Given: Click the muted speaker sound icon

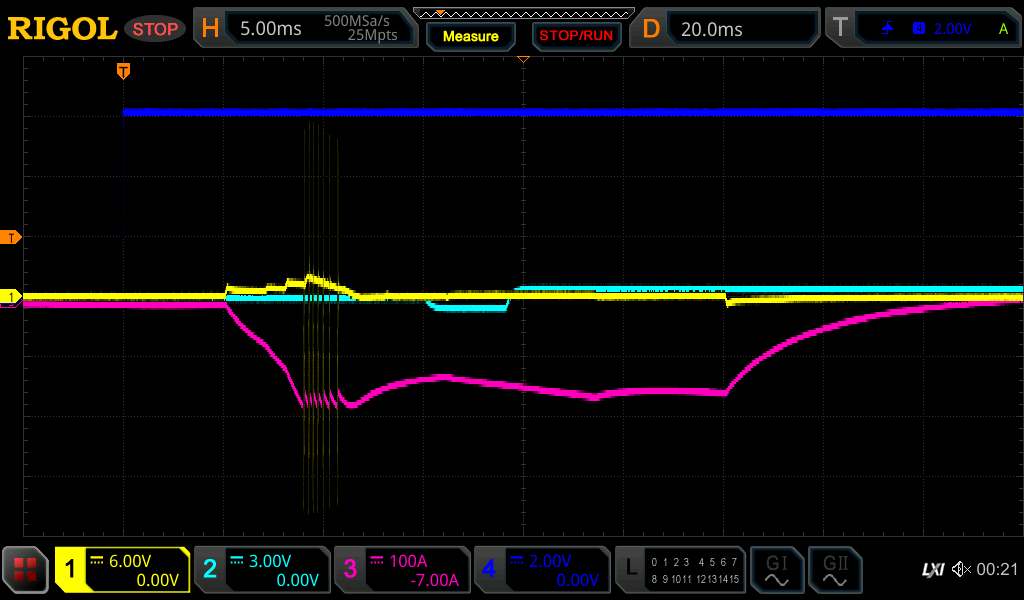Looking at the screenshot, I should 960,570.
